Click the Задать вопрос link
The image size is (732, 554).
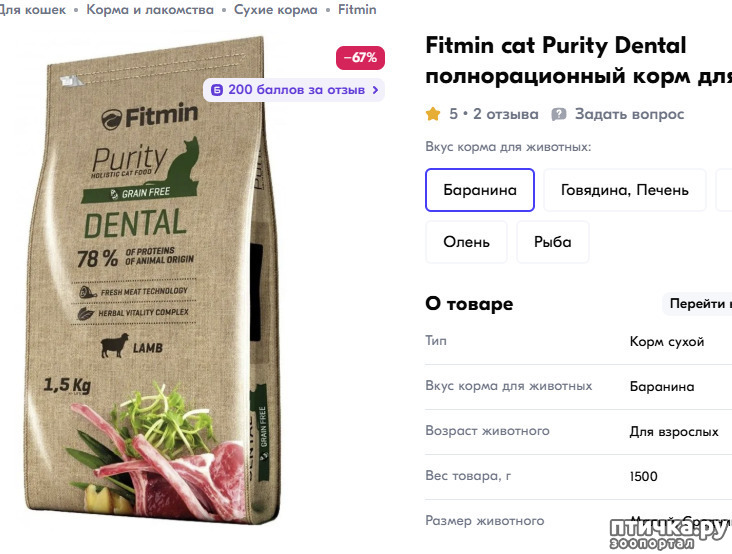click(x=629, y=114)
